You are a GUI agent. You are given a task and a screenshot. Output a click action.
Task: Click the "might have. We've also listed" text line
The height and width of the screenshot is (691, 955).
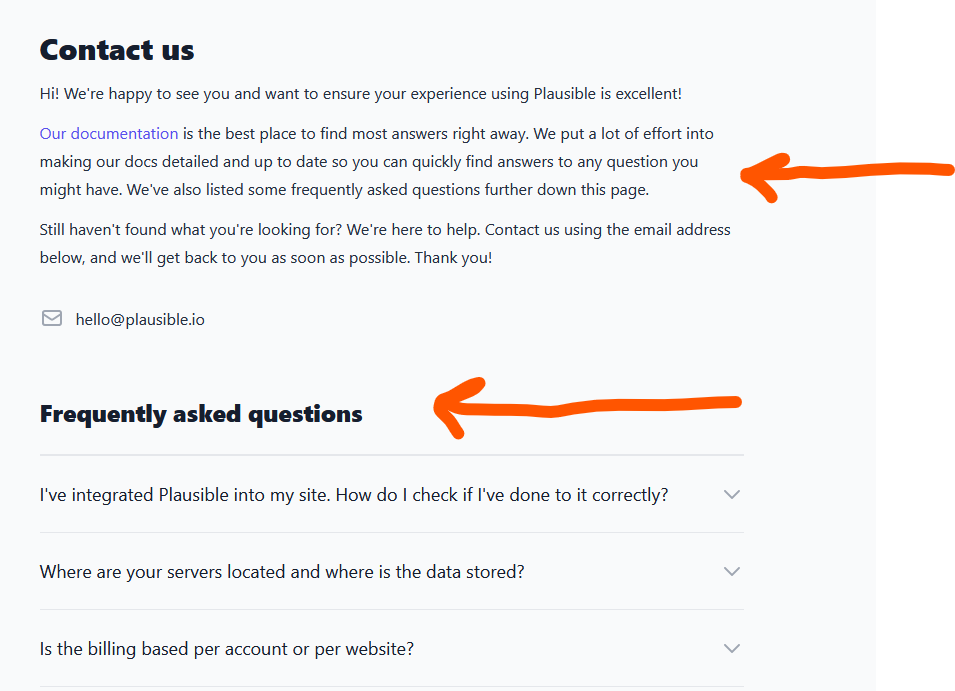click(344, 190)
